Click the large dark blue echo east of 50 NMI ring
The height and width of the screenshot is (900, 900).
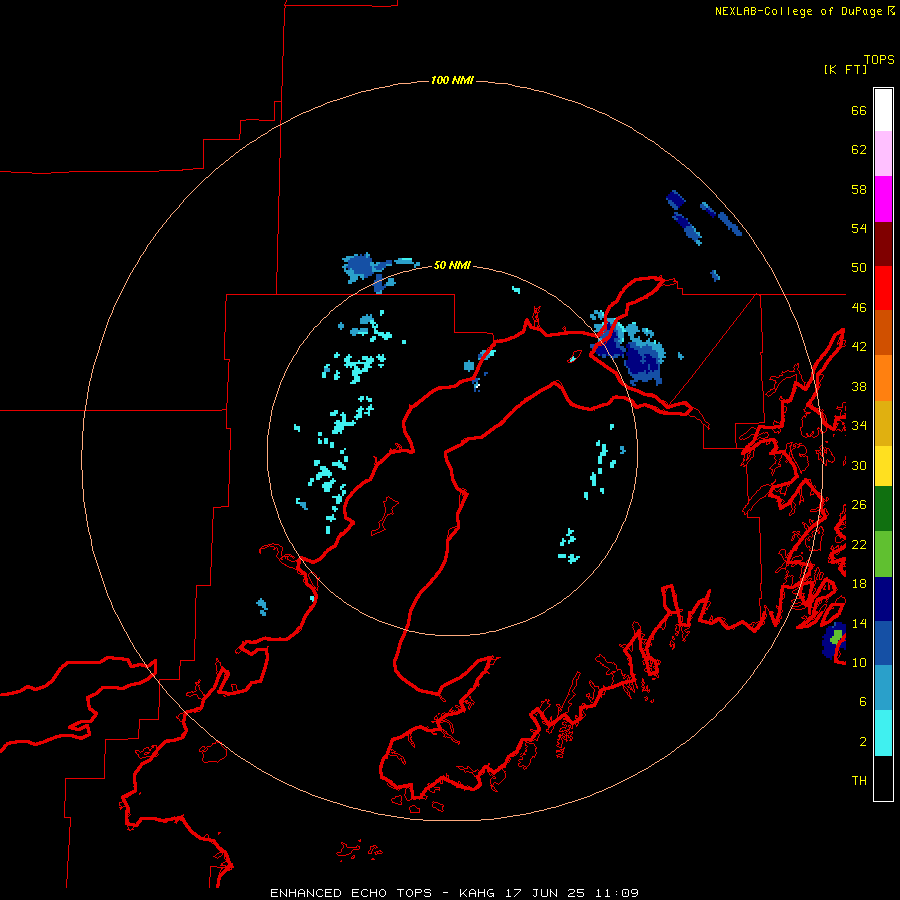click(643, 357)
